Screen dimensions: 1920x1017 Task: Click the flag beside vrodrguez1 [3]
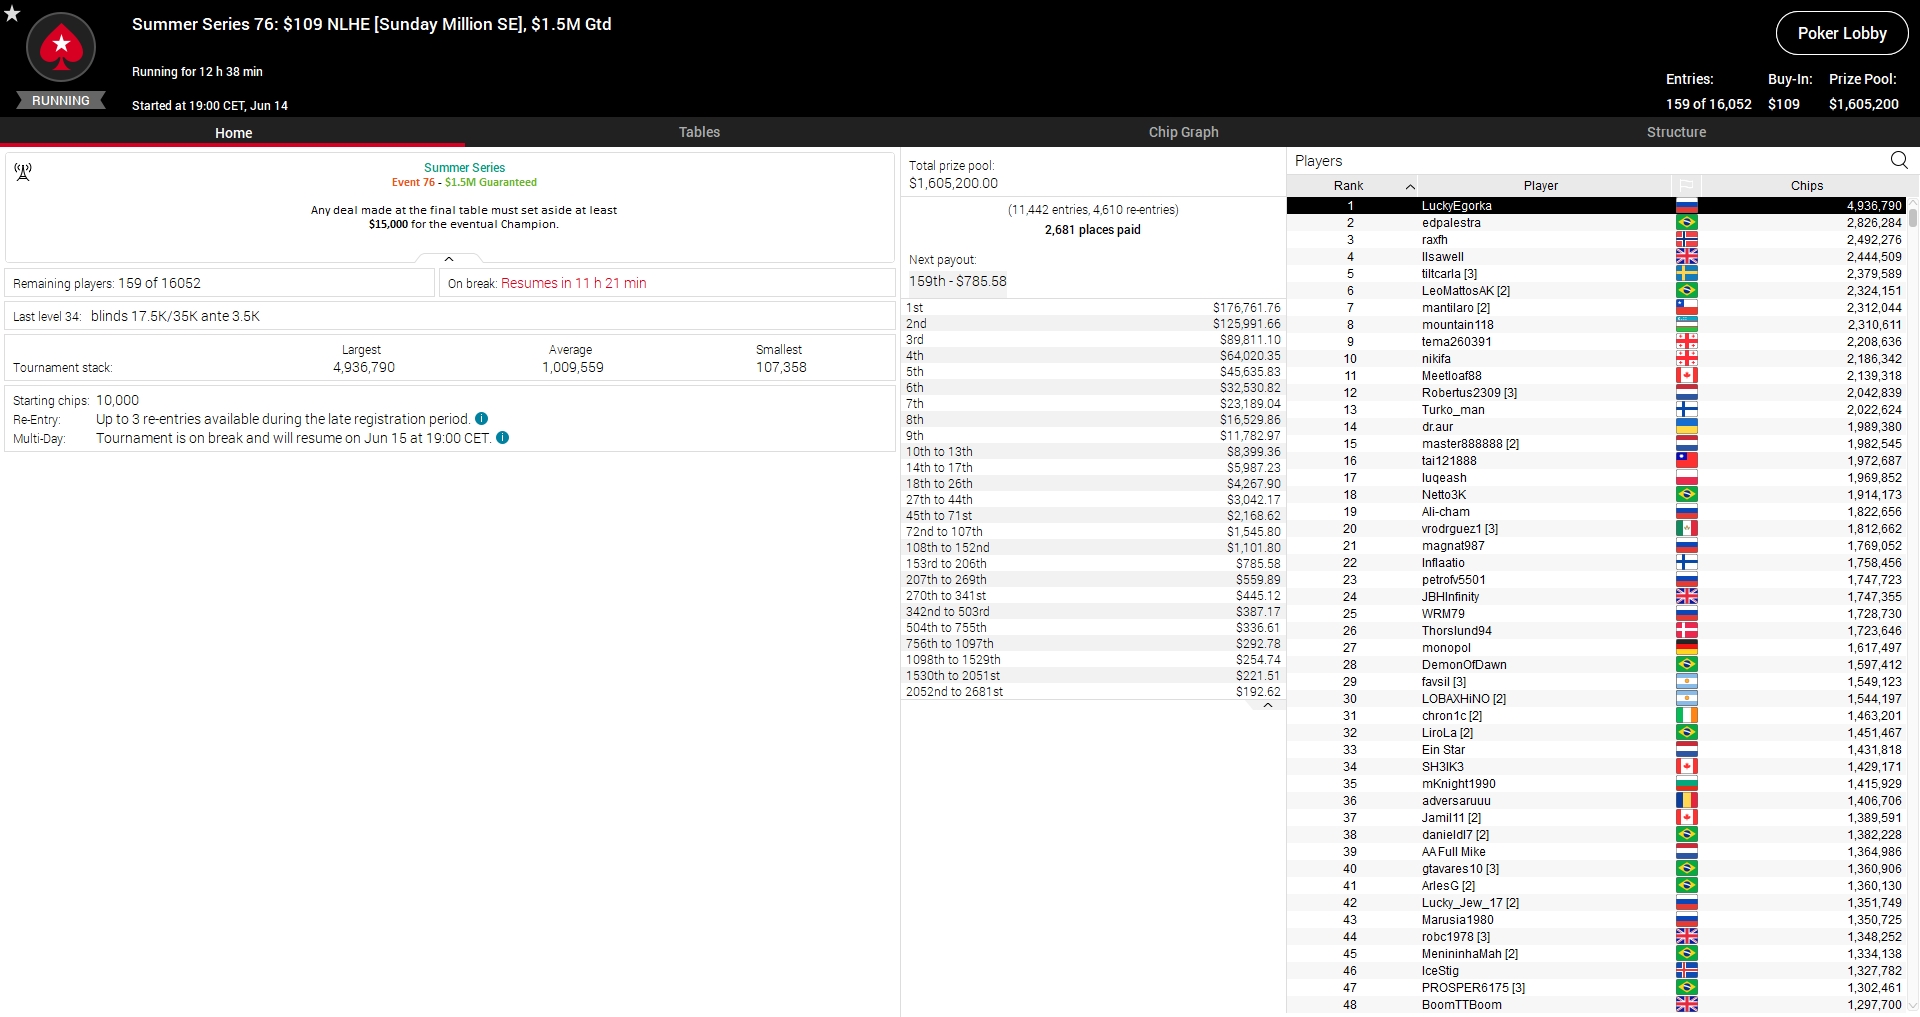(1686, 529)
